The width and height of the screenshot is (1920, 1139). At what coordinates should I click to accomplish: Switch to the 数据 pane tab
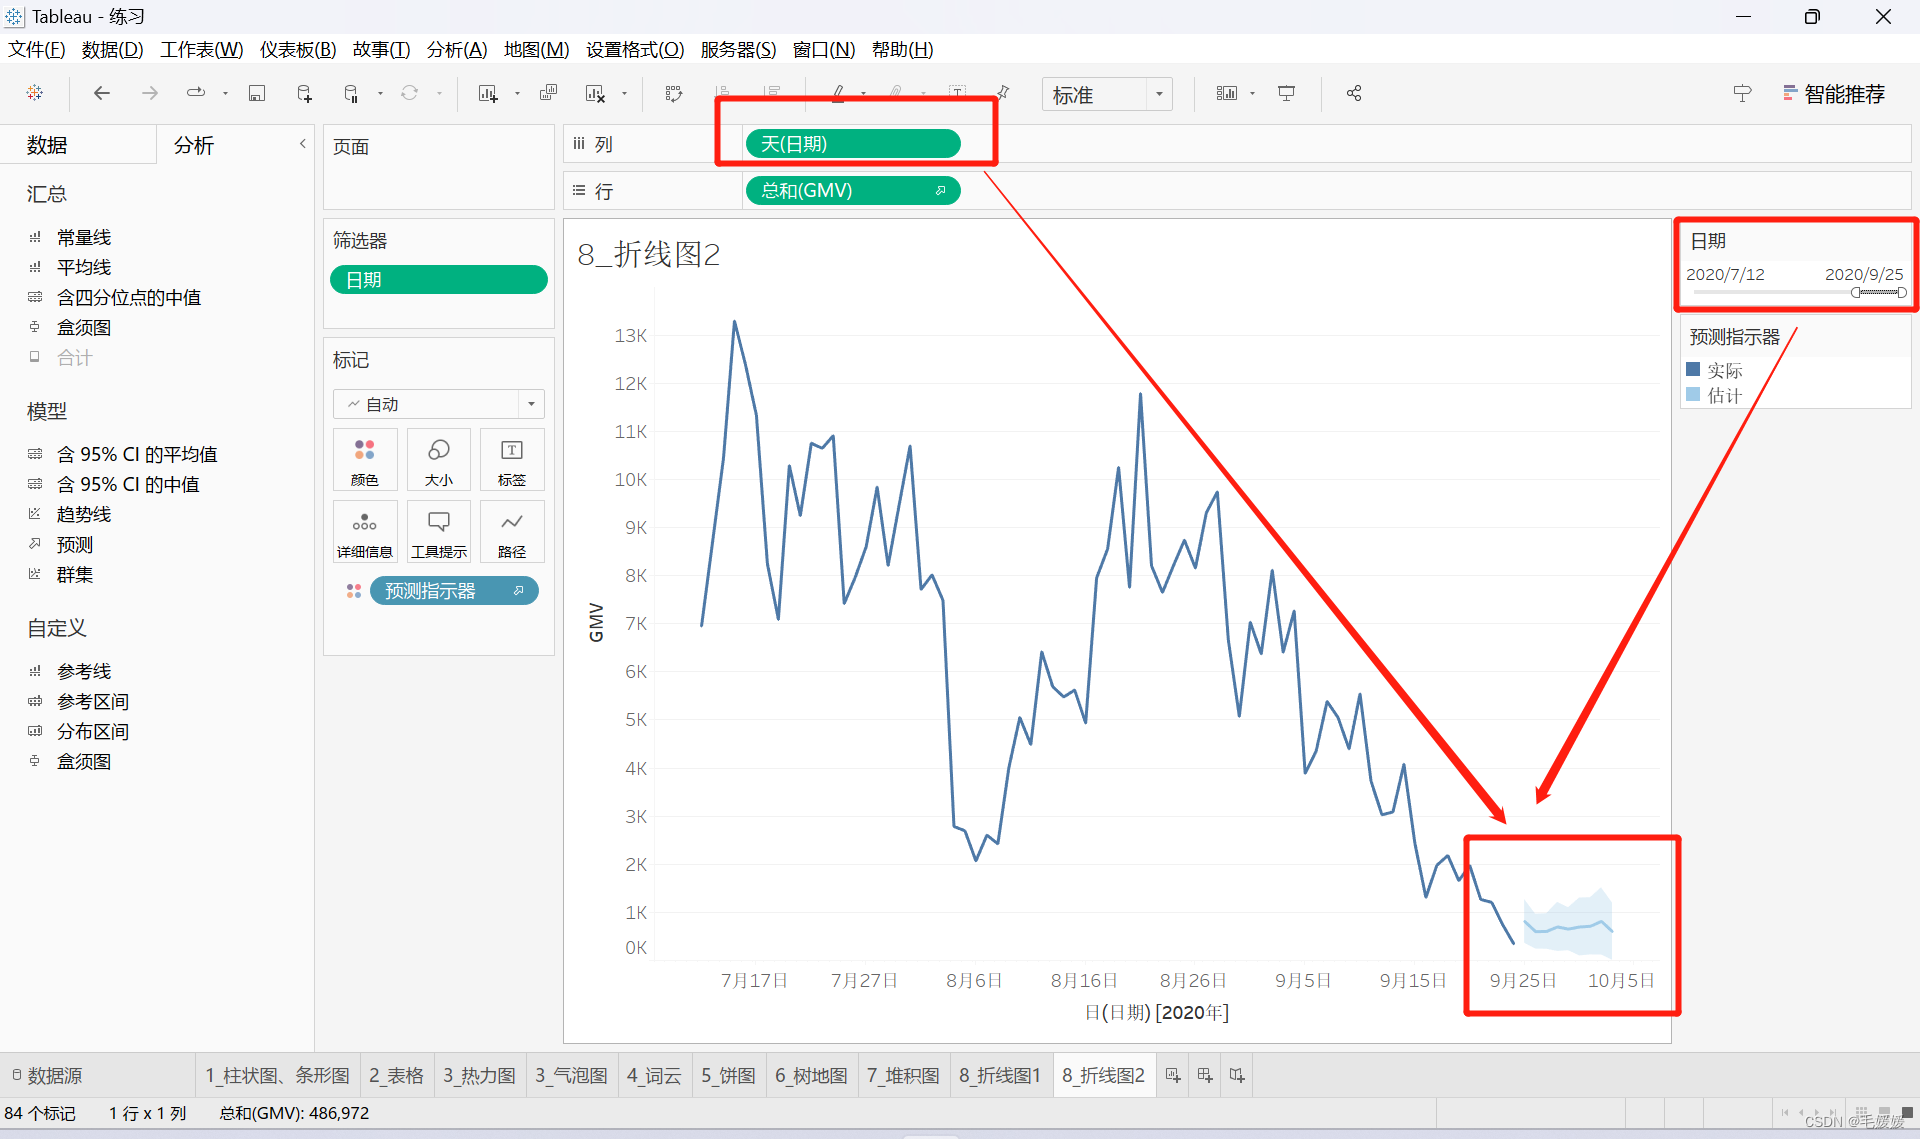pos(47,145)
